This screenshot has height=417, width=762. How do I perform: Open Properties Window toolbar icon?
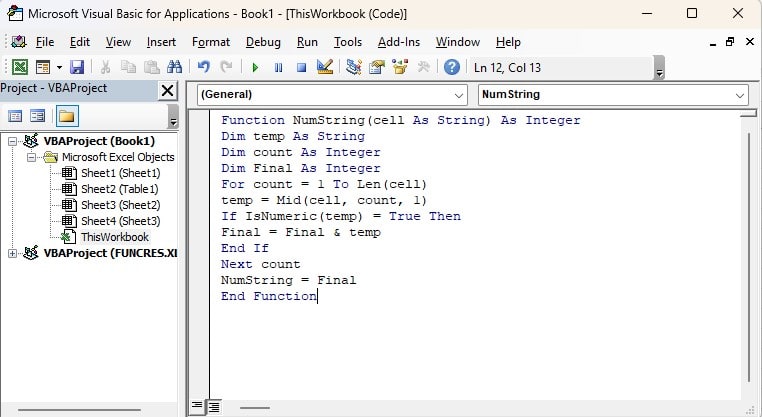[377, 67]
